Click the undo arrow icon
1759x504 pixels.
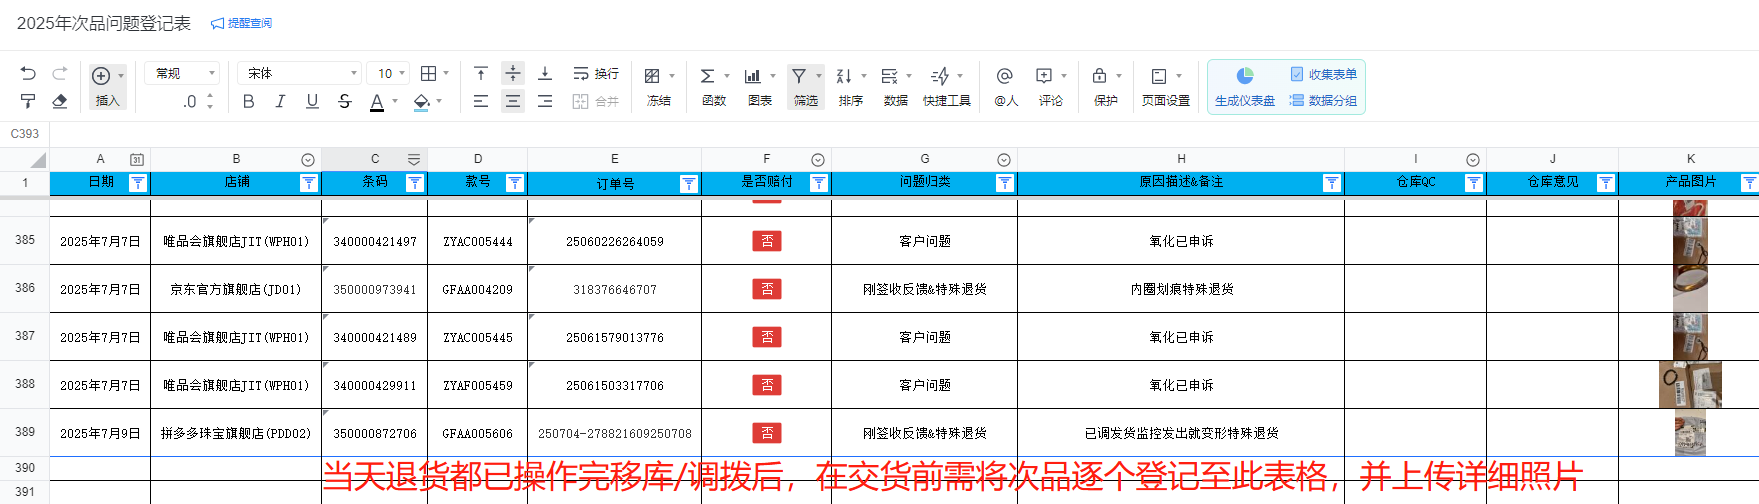coord(28,74)
